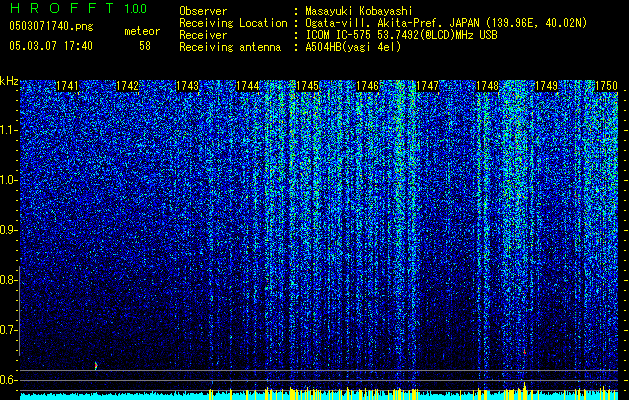
Task: Click observer name Masayuki Kobayashi
Action: click(x=358, y=11)
